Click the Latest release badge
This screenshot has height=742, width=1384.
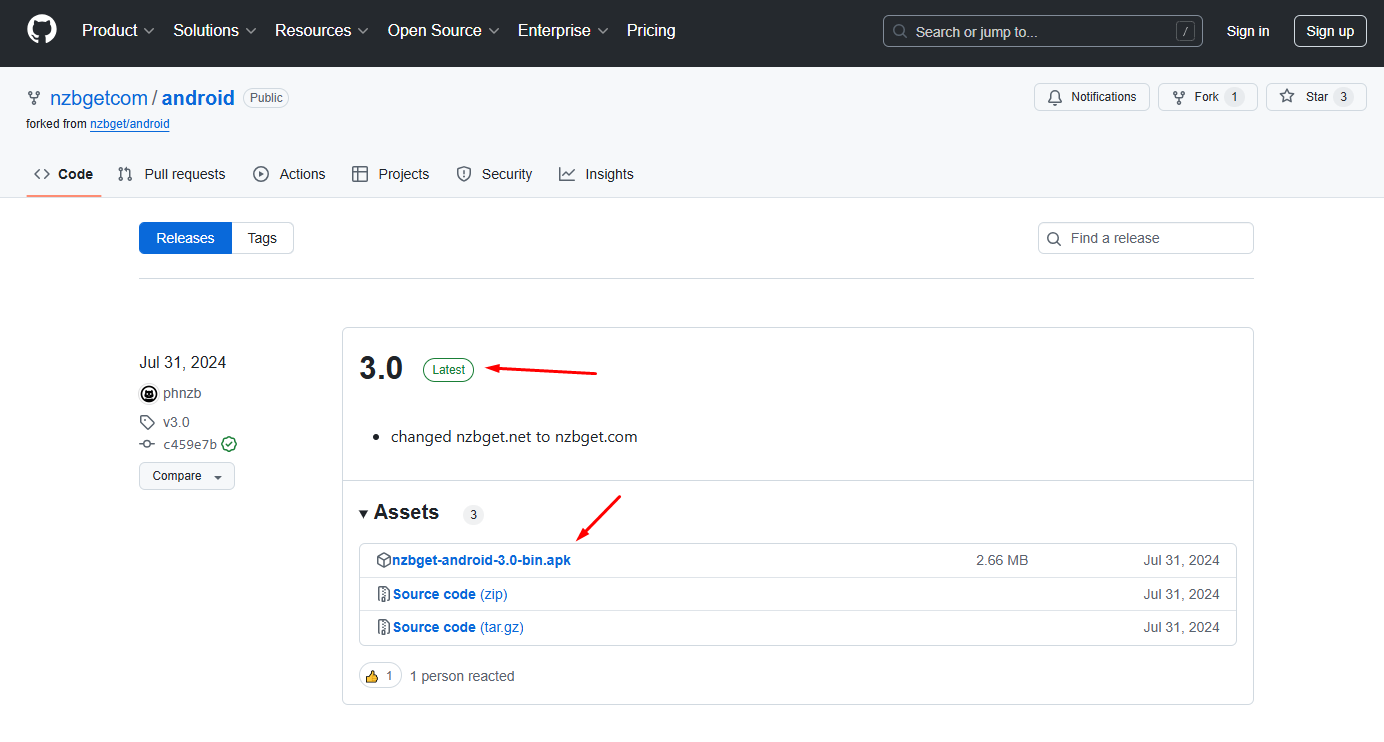[448, 370]
